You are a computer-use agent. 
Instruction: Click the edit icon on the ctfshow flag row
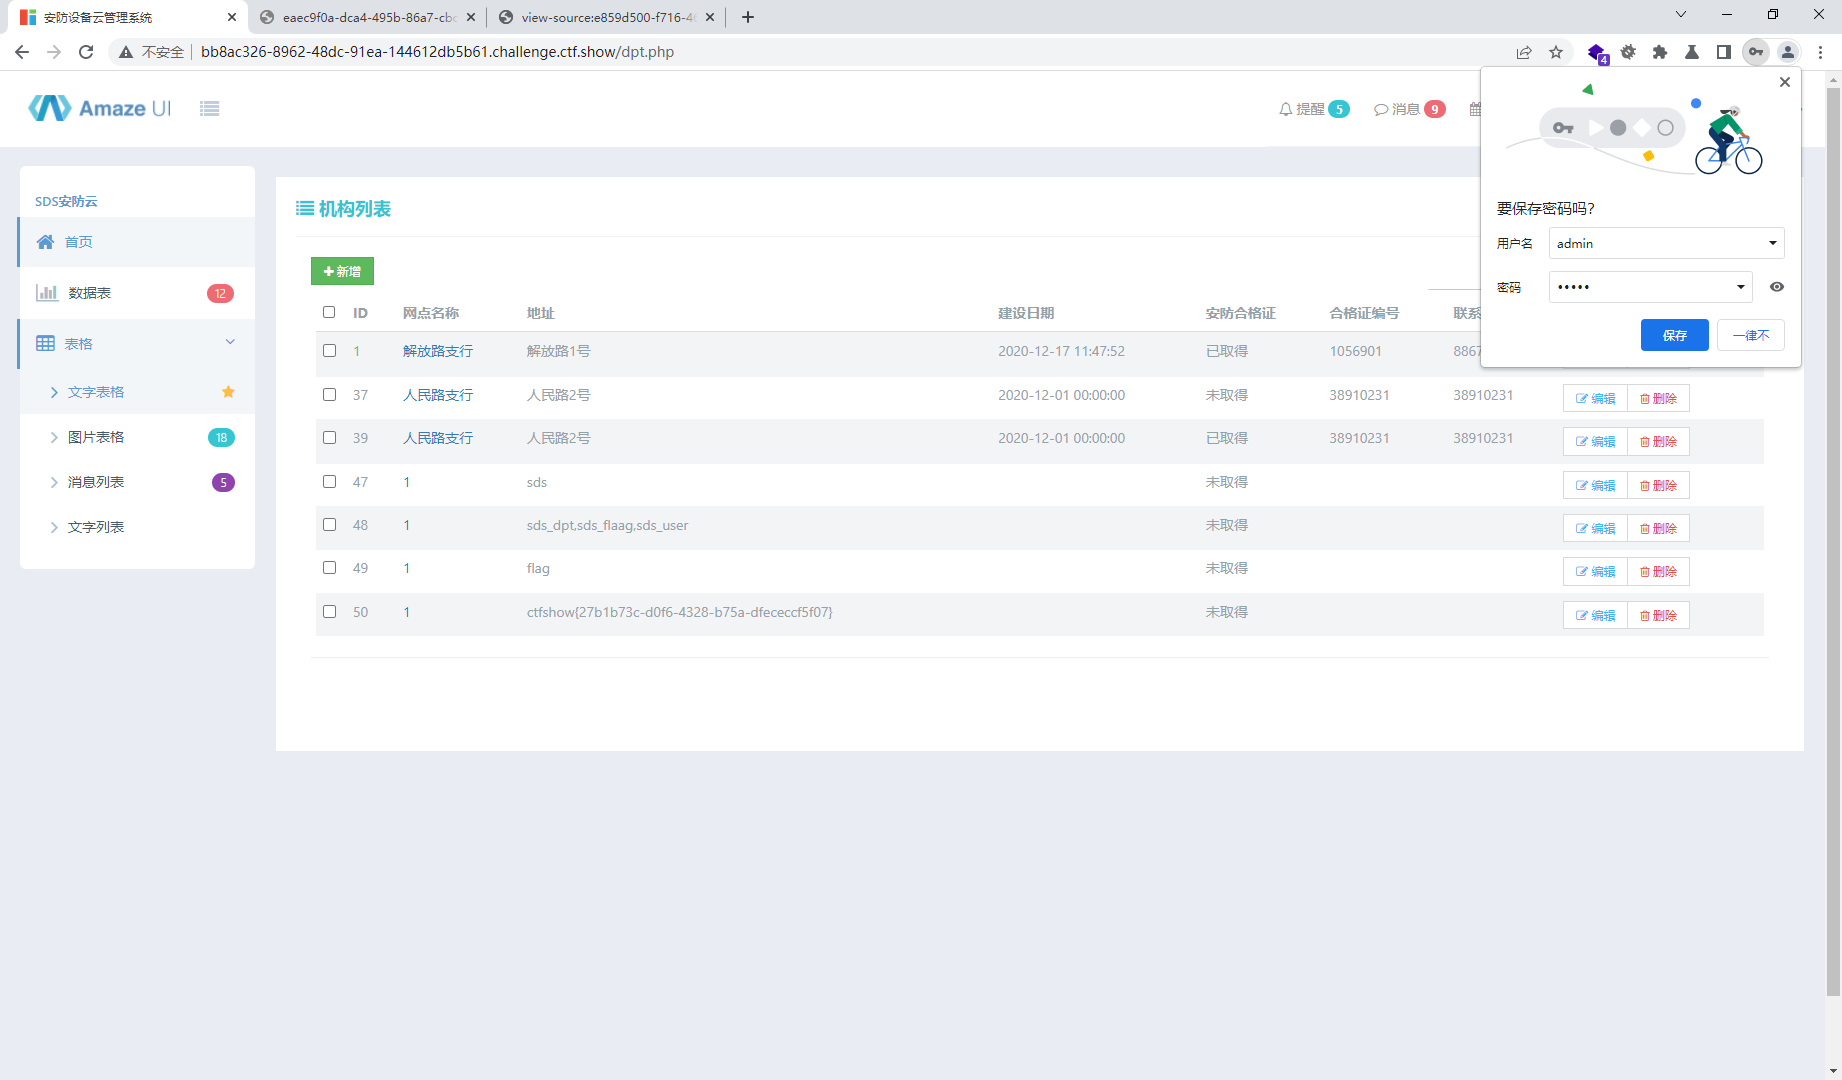coord(1594,615)
